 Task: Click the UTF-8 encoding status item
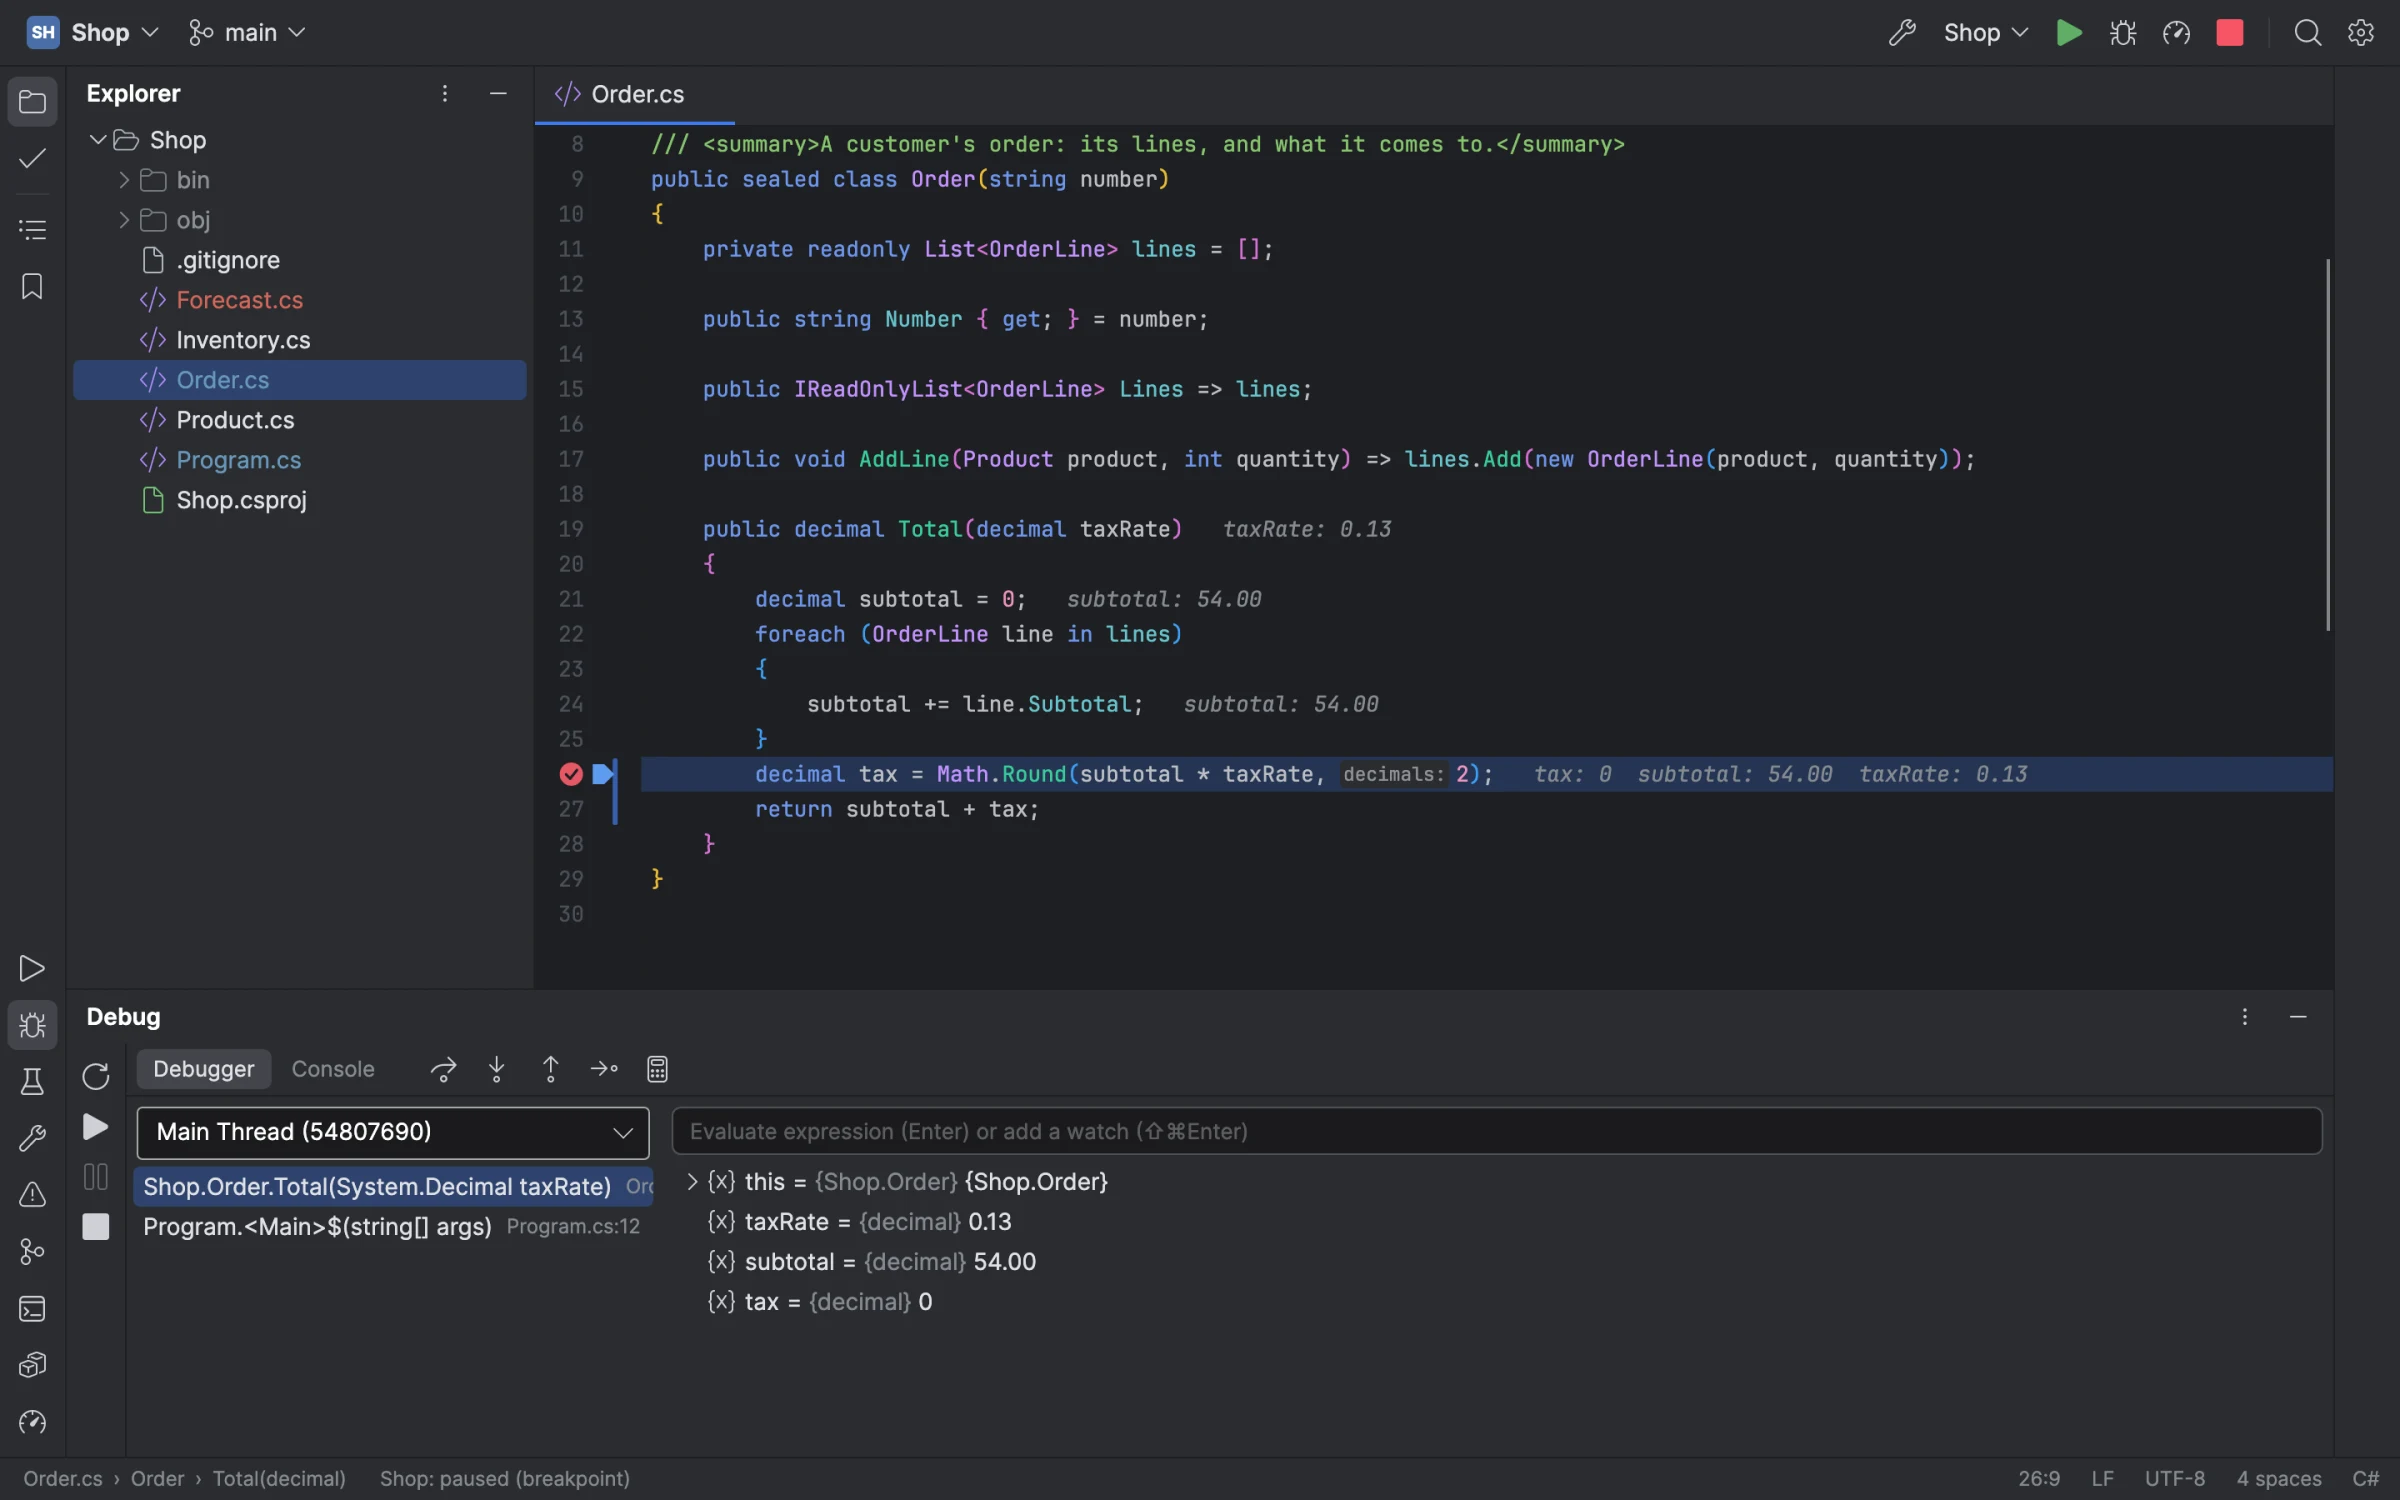[2174, 1479]
